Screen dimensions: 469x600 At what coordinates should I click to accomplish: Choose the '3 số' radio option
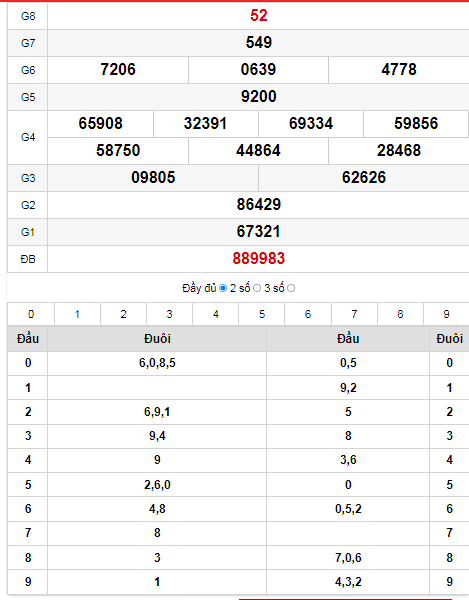[x=291, y=288]
